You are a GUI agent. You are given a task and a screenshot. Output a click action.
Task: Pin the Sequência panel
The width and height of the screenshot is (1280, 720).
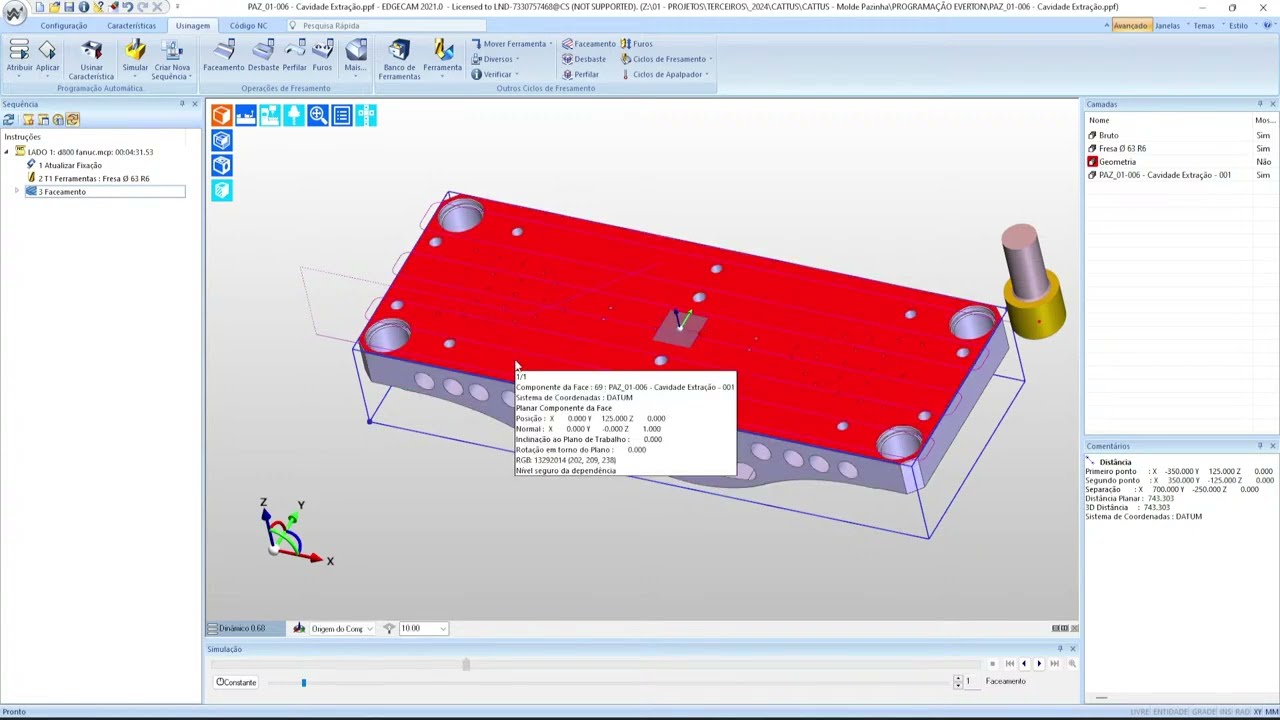point(182,104)
